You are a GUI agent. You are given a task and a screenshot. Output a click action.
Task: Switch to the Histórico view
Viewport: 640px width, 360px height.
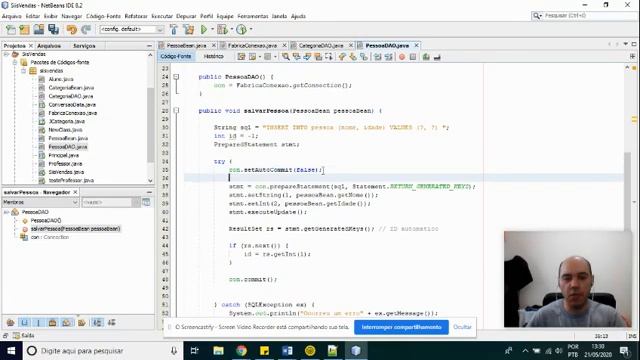click(213, 56)
